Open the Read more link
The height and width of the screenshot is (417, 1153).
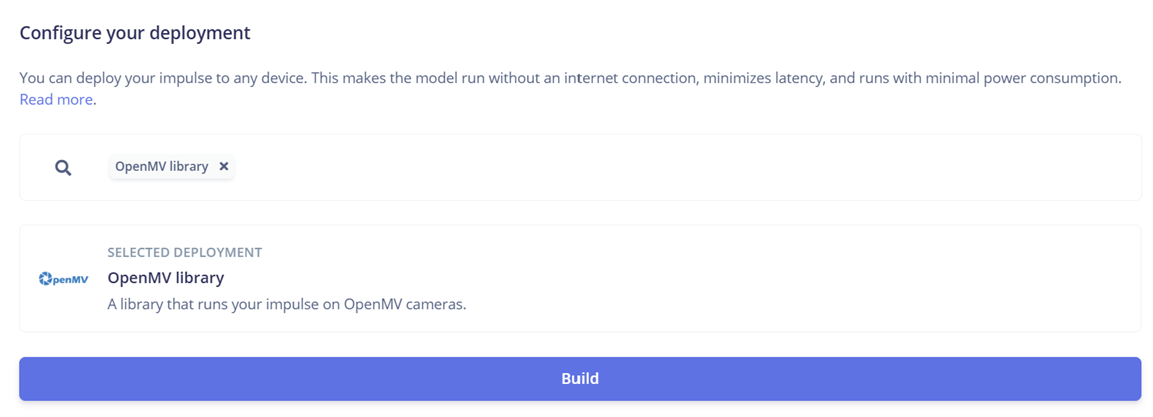pos(56,100)
